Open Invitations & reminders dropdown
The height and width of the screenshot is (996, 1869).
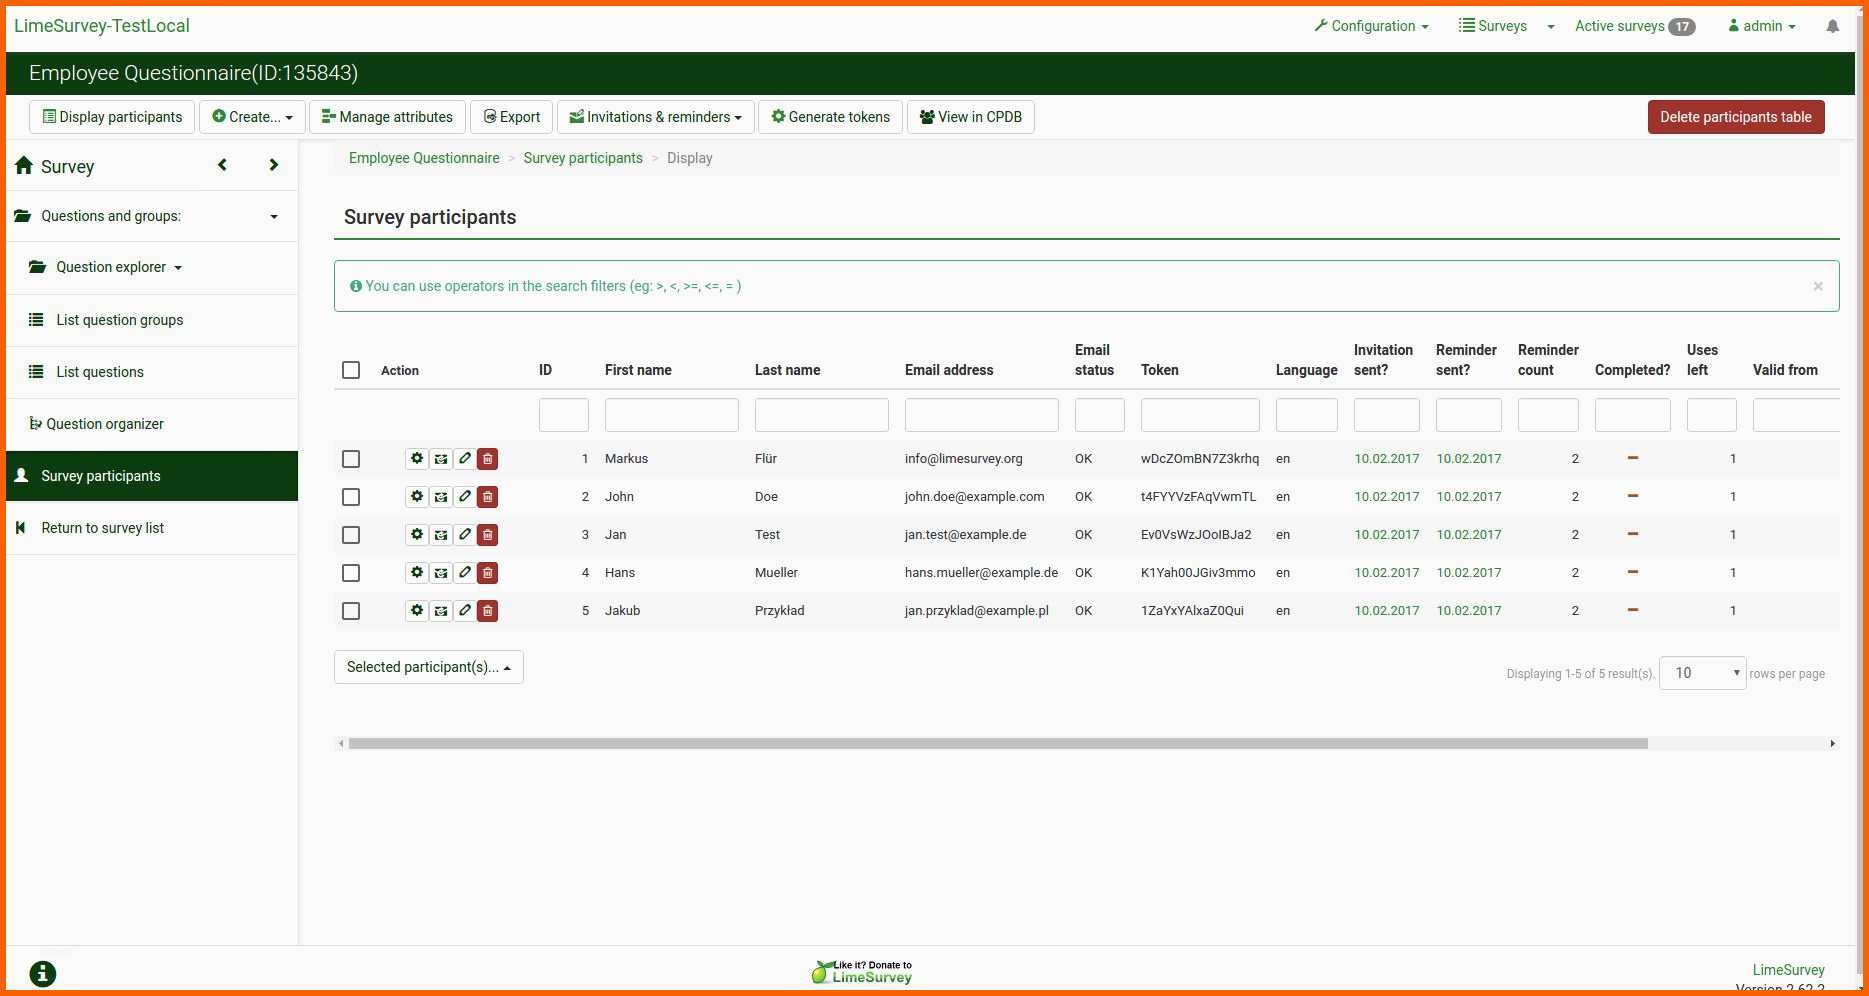click(x=655, y=117)
